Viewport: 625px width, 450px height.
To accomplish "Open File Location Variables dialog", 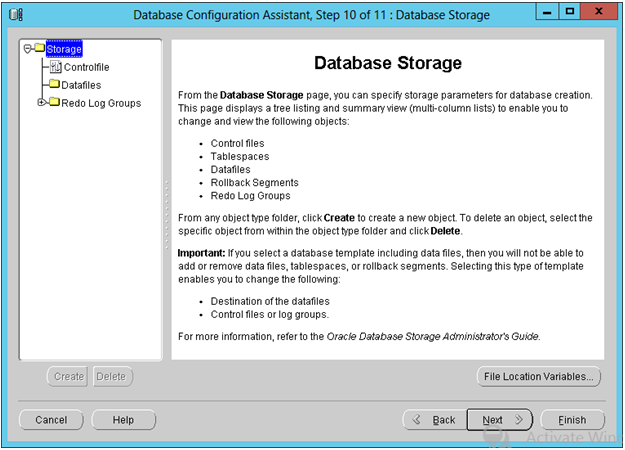I will 539,377.
